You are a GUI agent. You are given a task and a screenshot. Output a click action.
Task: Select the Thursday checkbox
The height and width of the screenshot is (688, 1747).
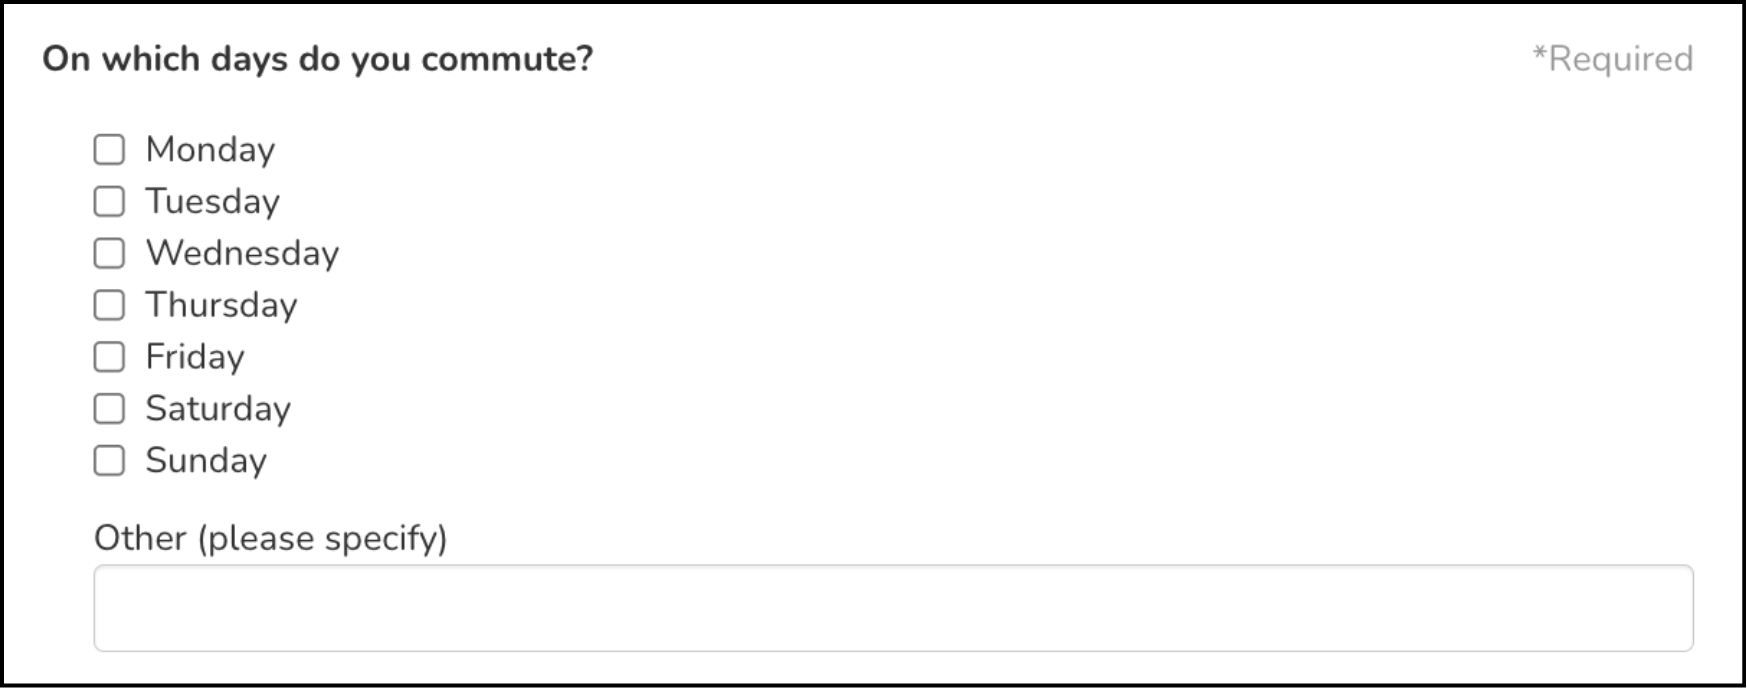[x=109, y=305]
